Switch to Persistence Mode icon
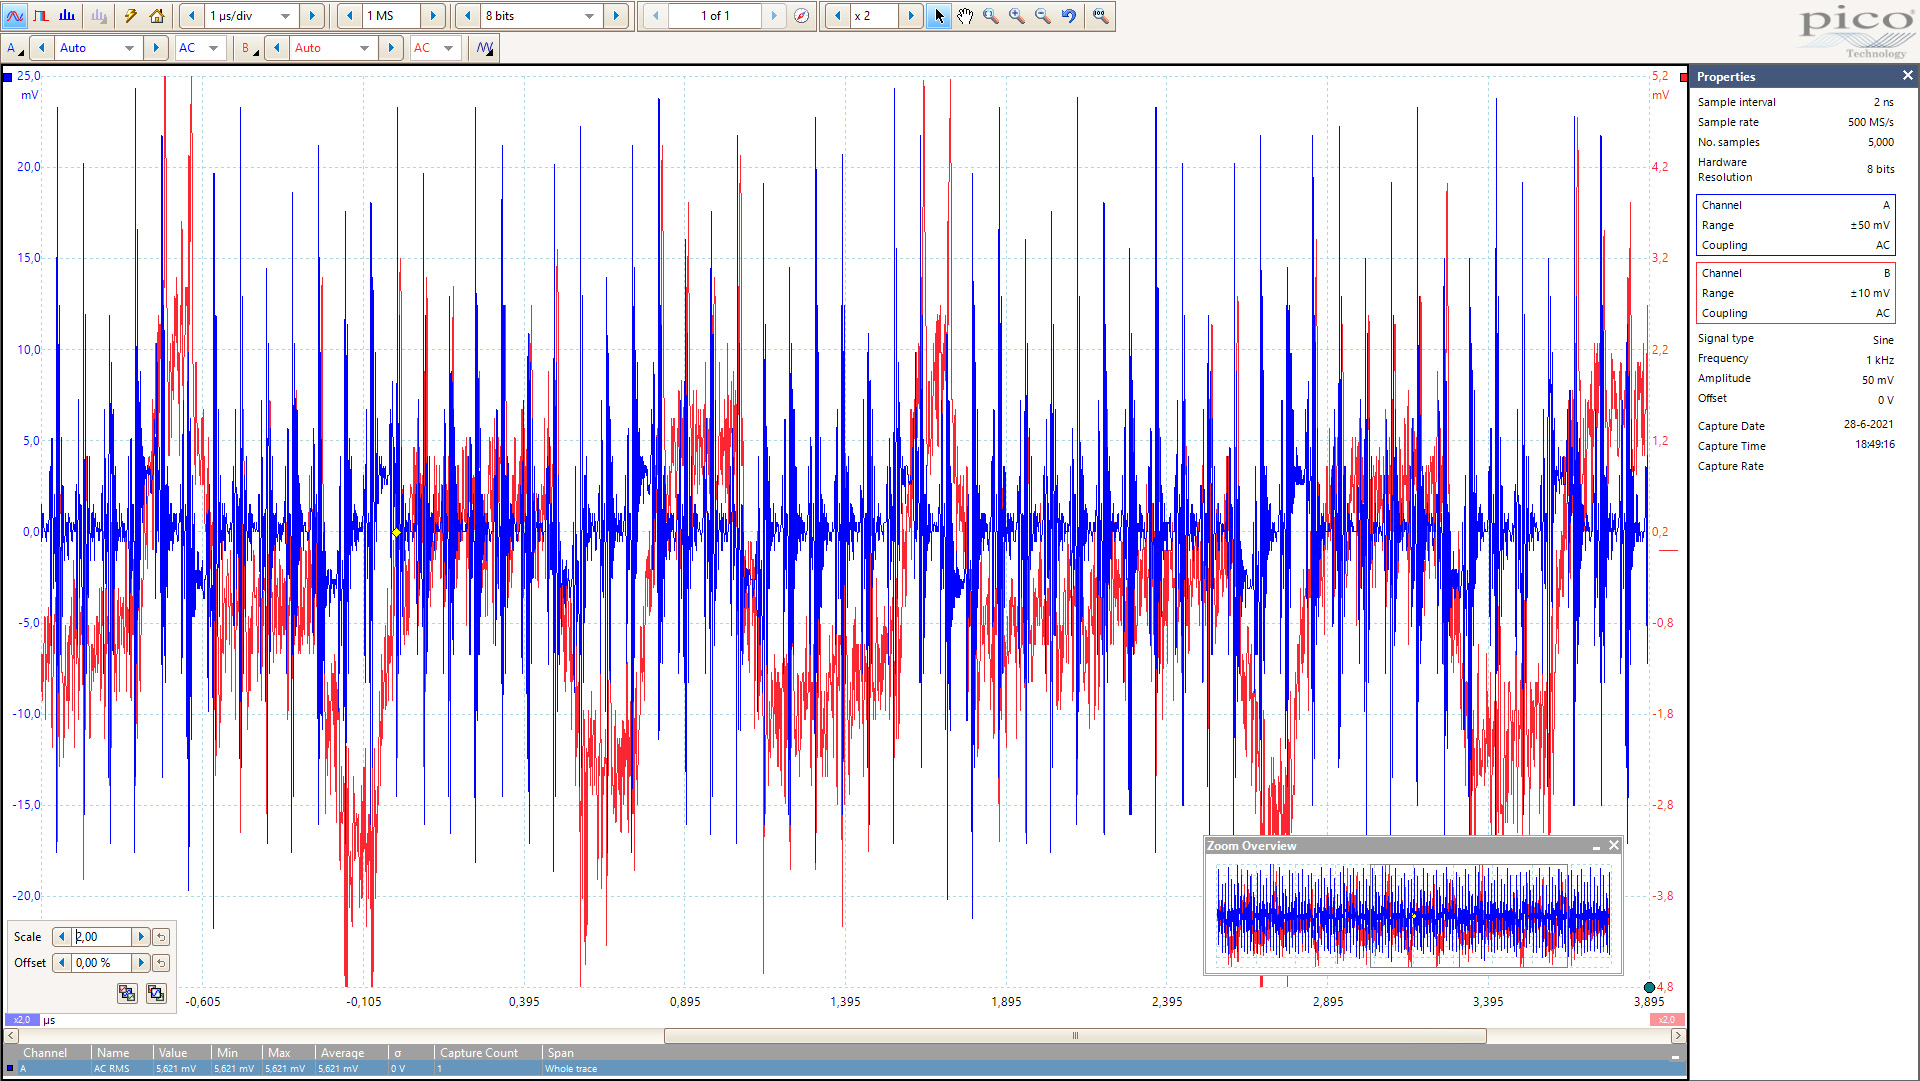Image resolution: width=1920 pixels, height=1081 pixels. [x=41, y=16]
